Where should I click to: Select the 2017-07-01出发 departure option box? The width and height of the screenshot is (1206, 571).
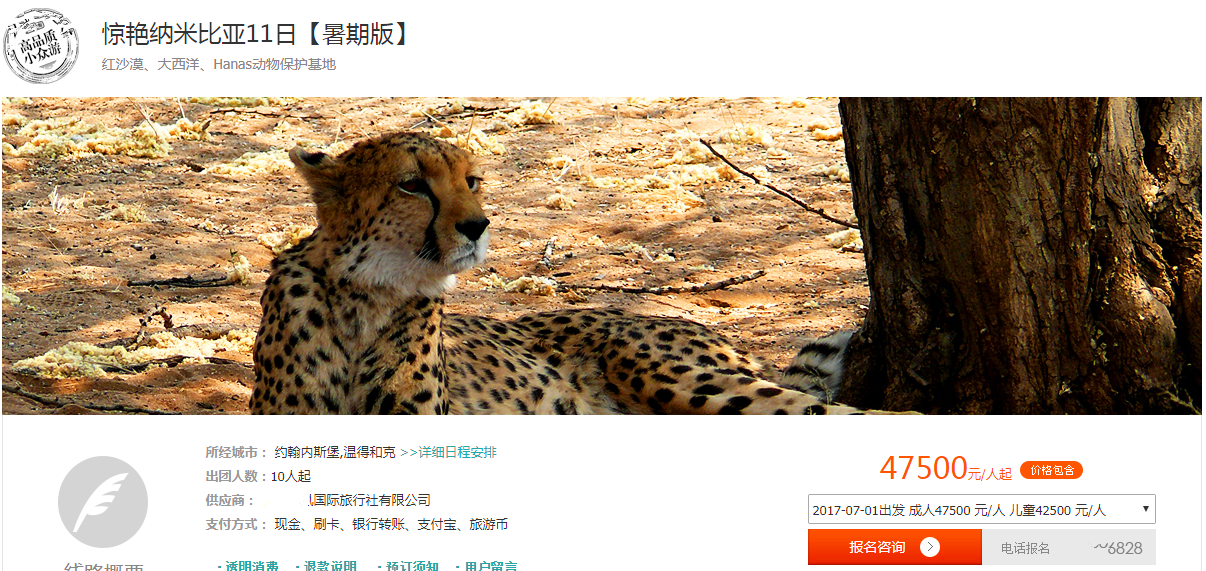point(982,509)
